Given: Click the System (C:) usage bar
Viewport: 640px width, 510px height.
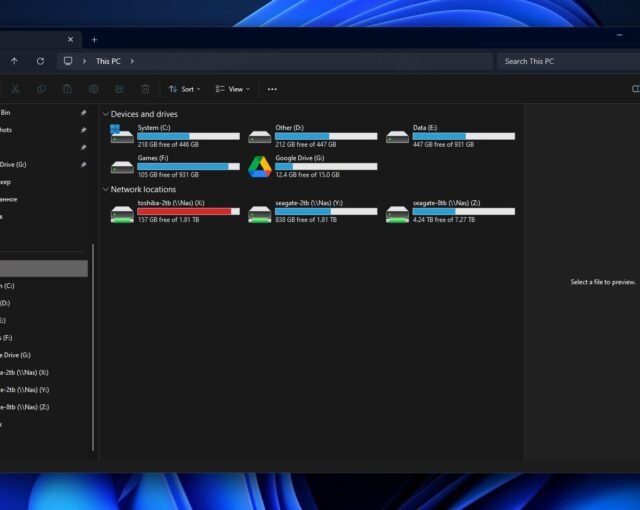Looking at the screenshot, I should click(x=189, y=136).
